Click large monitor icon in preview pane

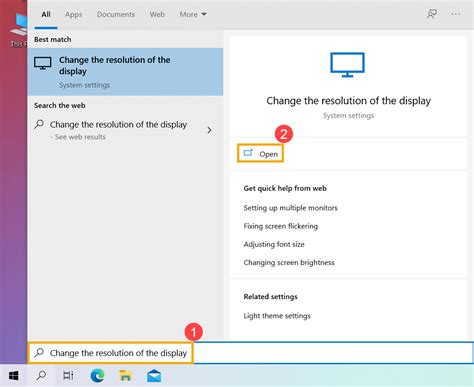point(347,64)
